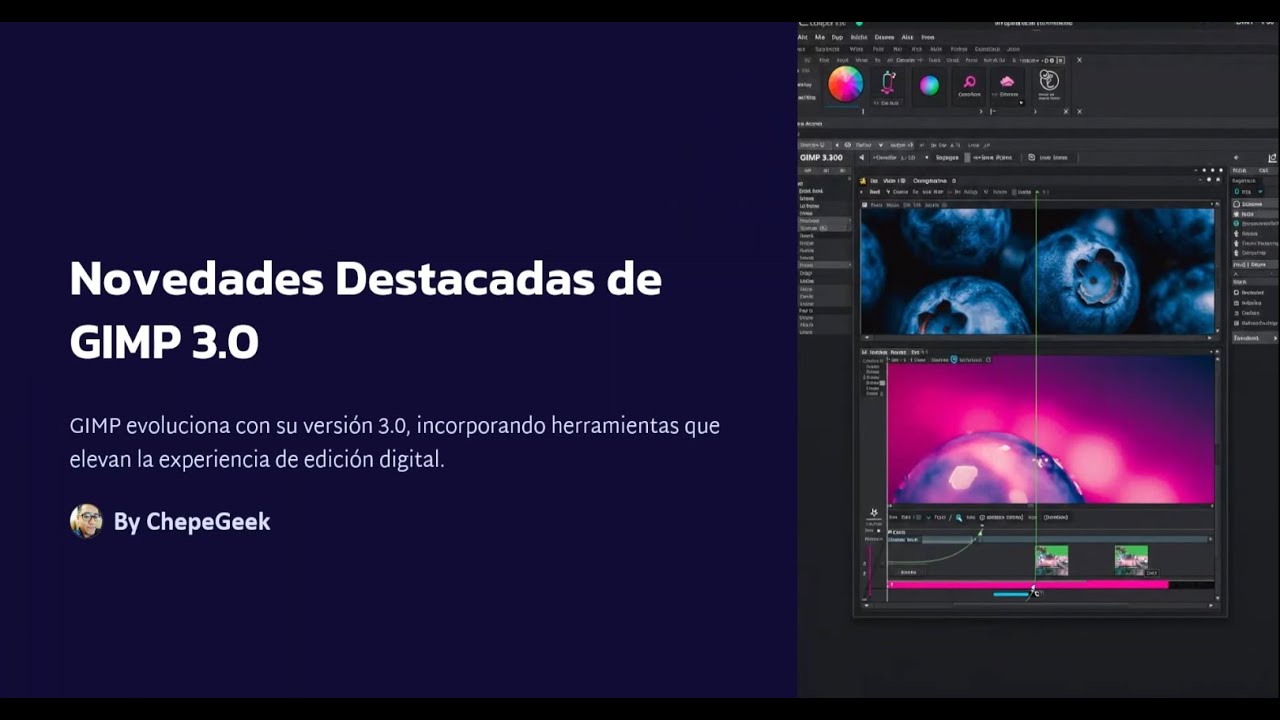The width and height of the screenshot is (1280, 720).
Task: Select the pink cloud icon
Action: tap(1007, 82)
